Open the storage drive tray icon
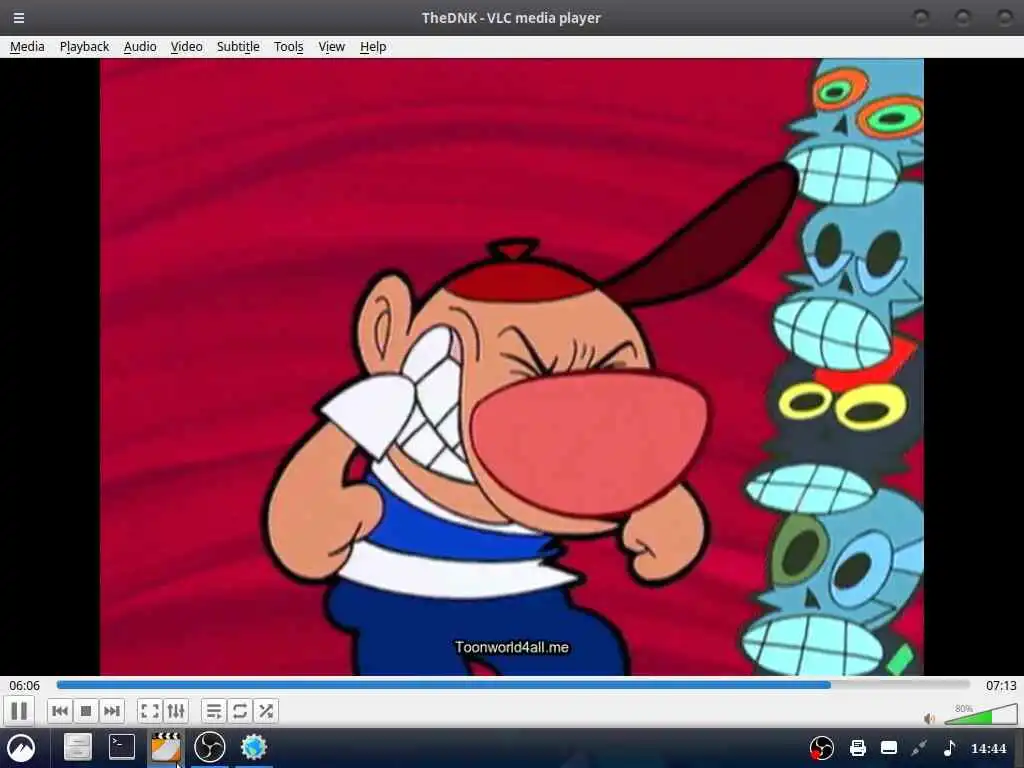The width and height of the screenshot is (1024, 768). (x=889, y=748)
